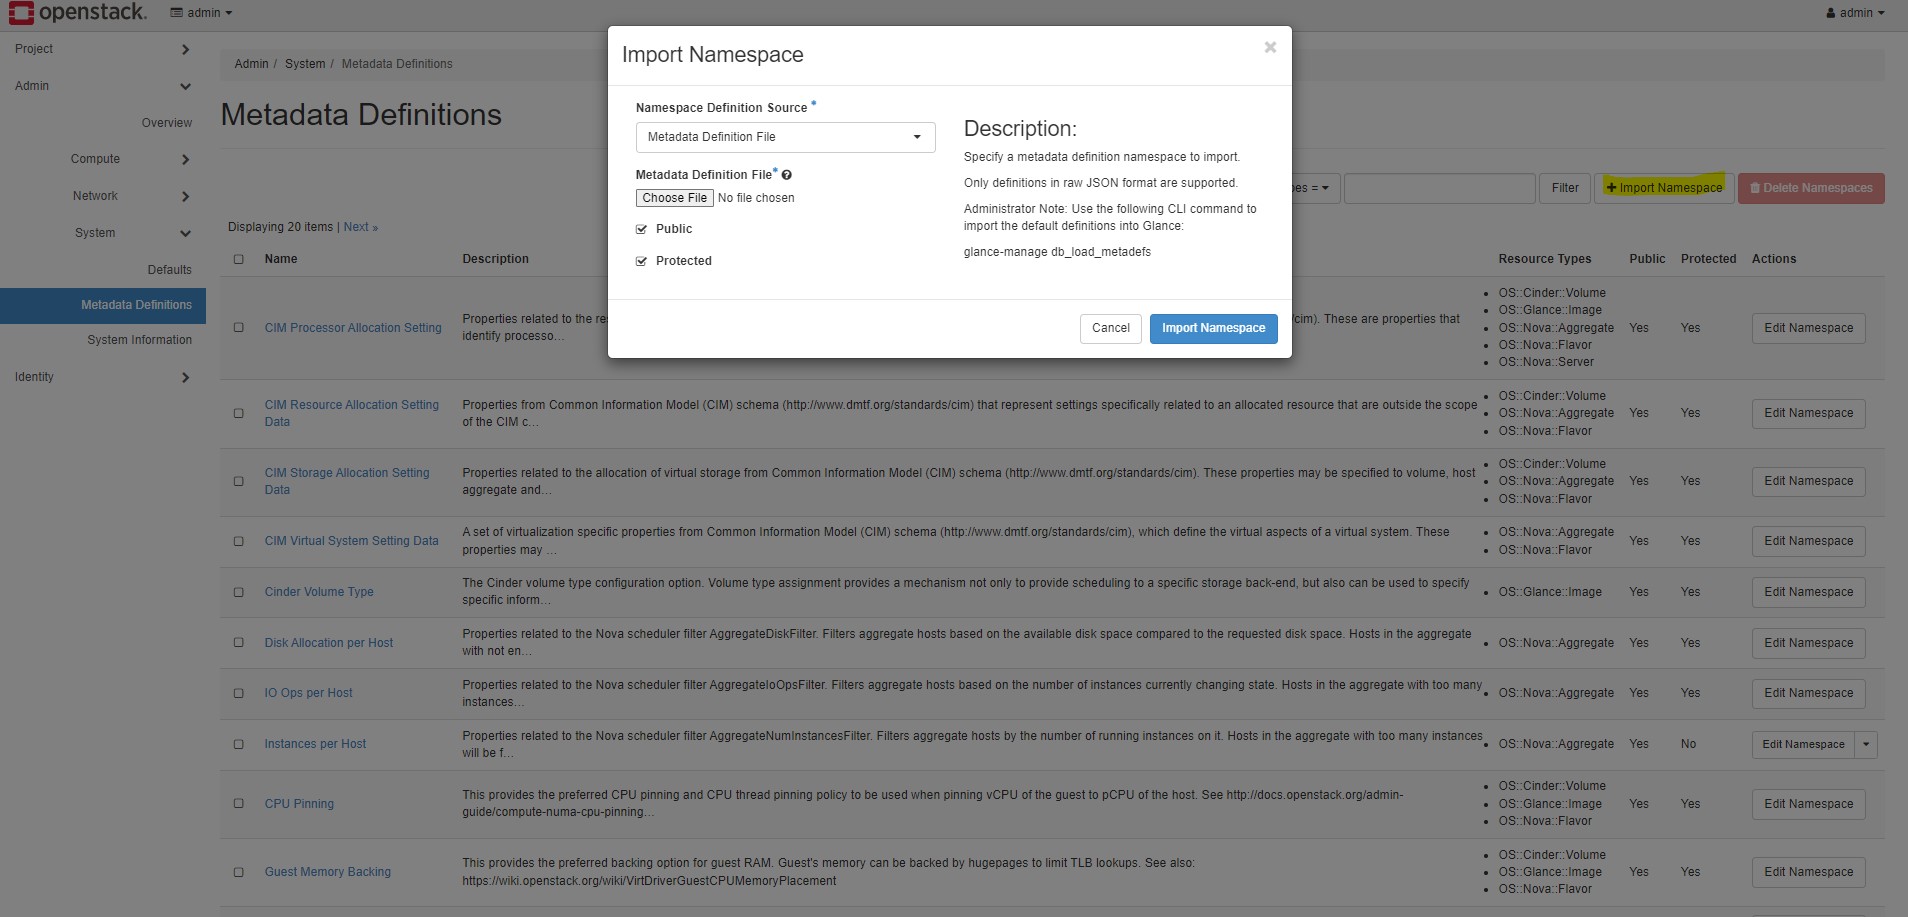Open the CIM Storage Allocation Setting Data link
The height and width of the screenshot is (917, 1908).
pyautogui.click(x=347, y=481)
